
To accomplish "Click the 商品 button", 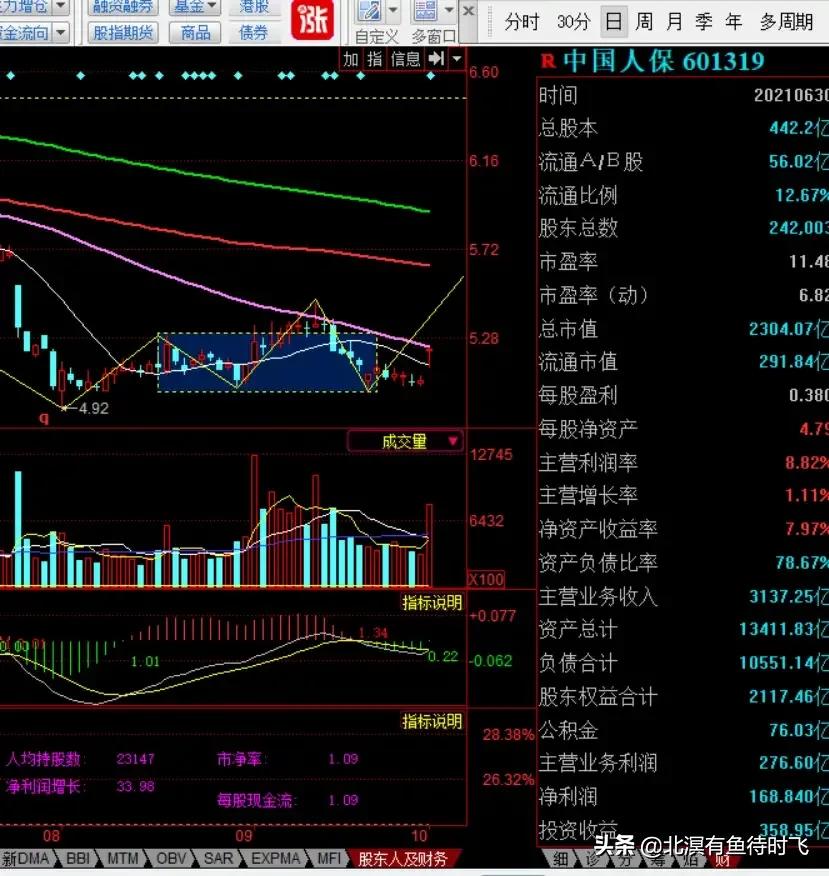I will [196, 33].
